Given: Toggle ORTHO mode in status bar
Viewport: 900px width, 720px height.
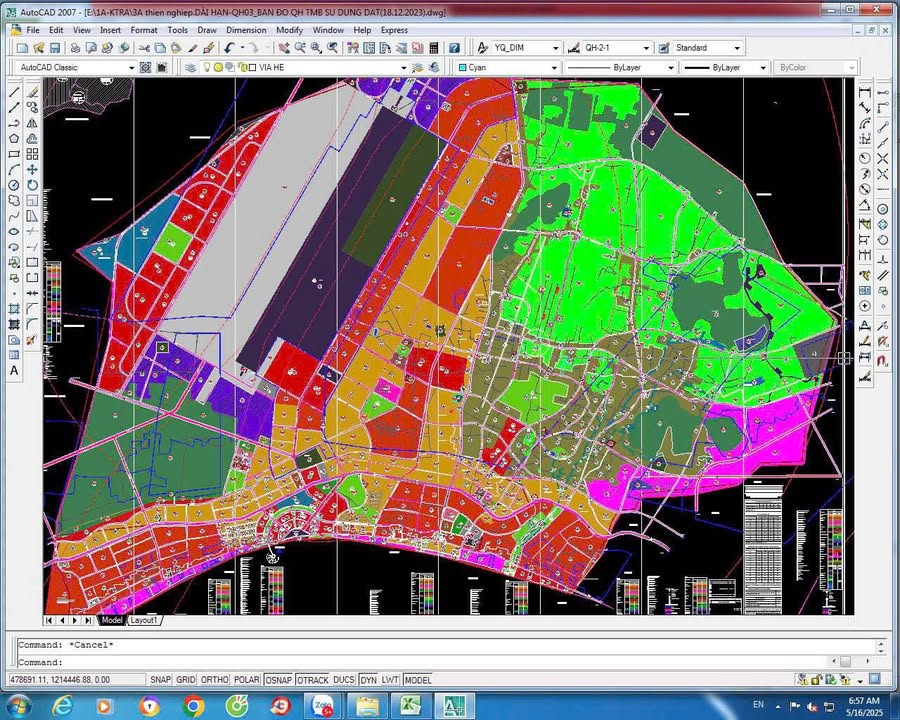Looking at the screenshot, I should [215, 680].
